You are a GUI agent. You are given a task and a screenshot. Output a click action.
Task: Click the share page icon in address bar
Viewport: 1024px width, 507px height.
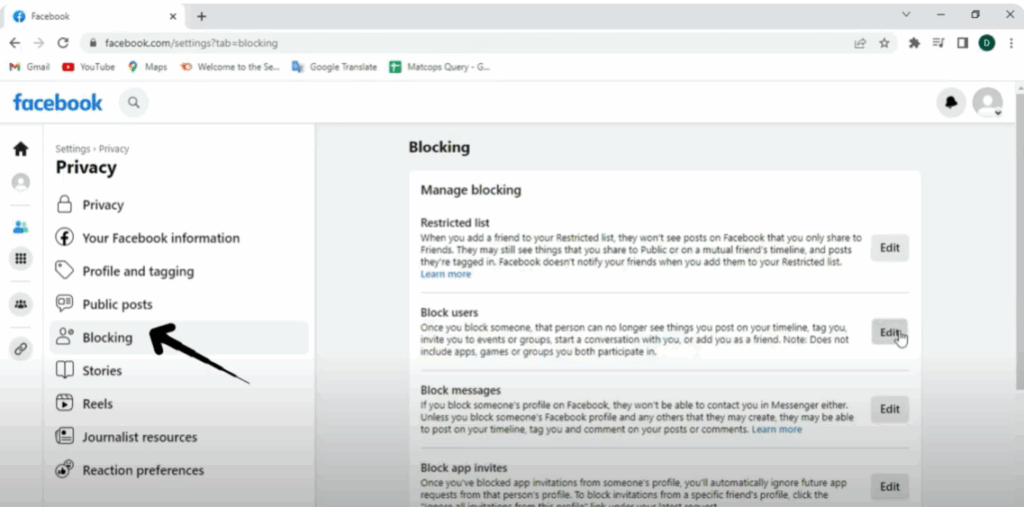(860, 43)
